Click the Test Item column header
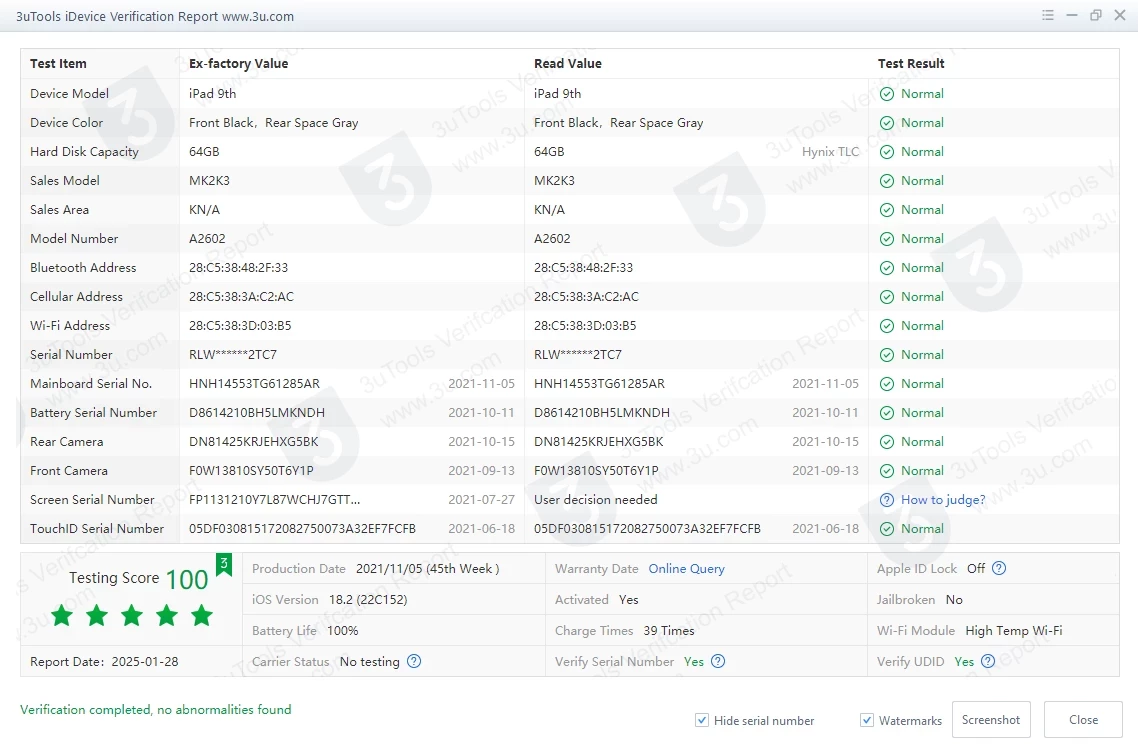Image resolution: width=1138 pixels, height=755 pixels. pyautogui.click(x=58, y=63)
